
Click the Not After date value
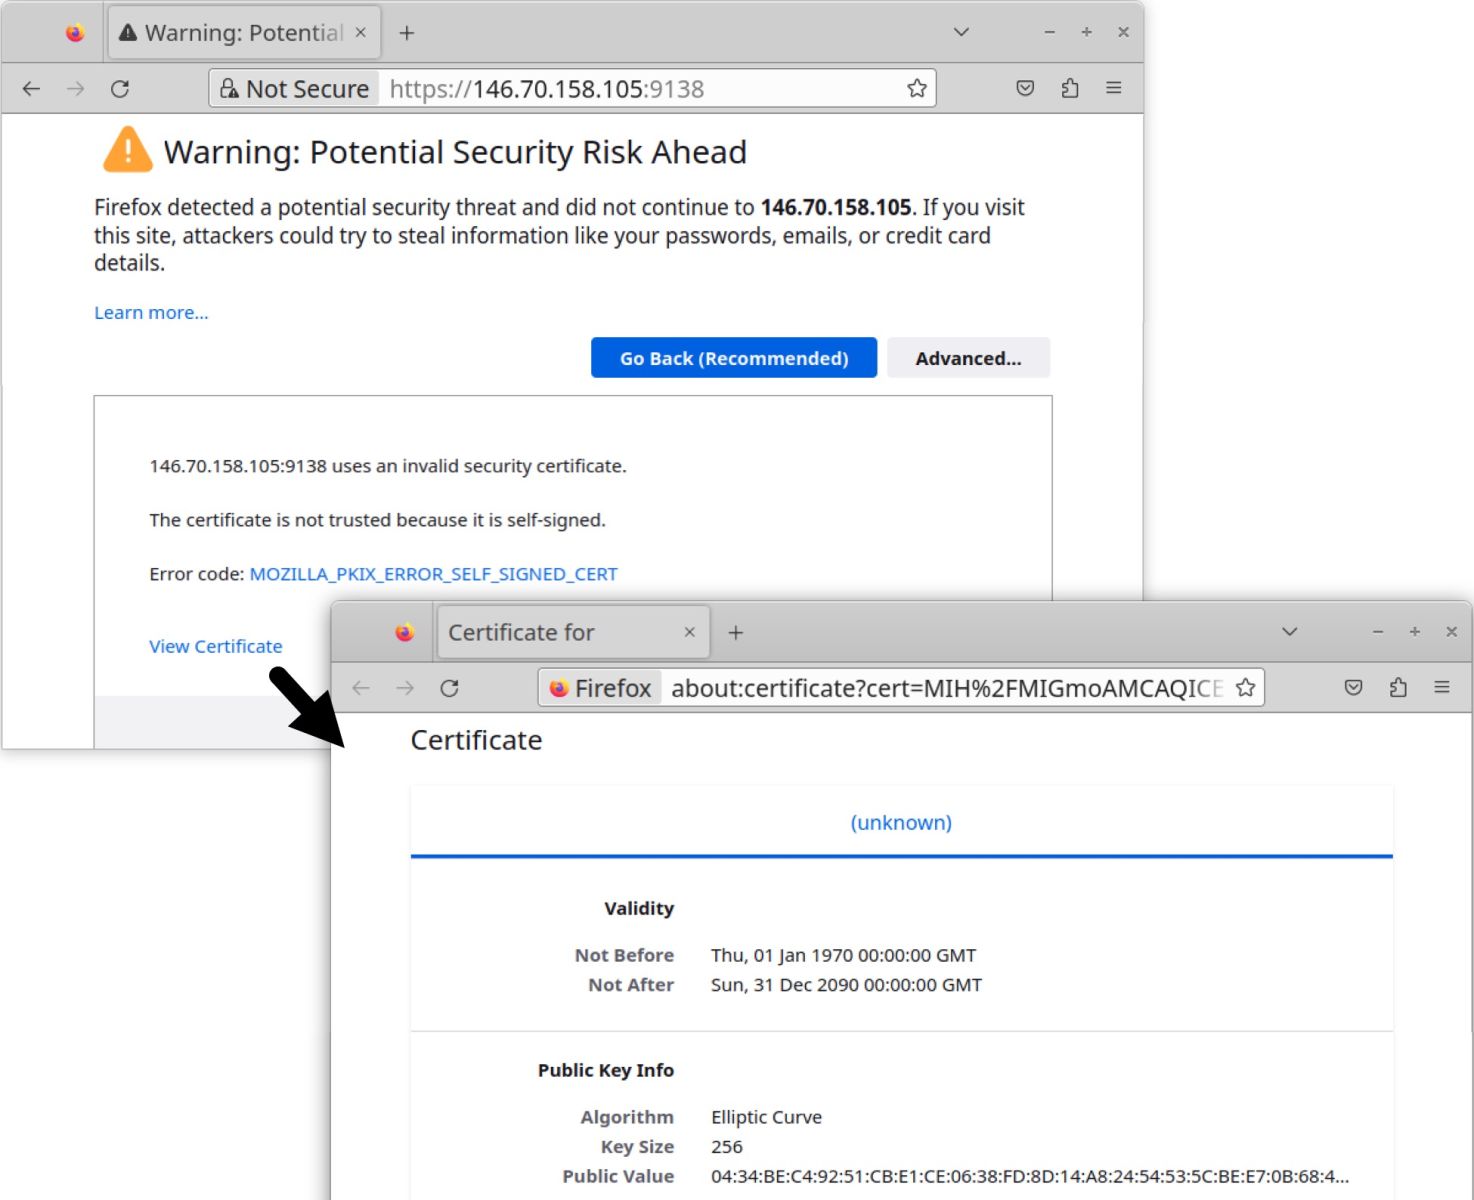click(x=846, y=985)
